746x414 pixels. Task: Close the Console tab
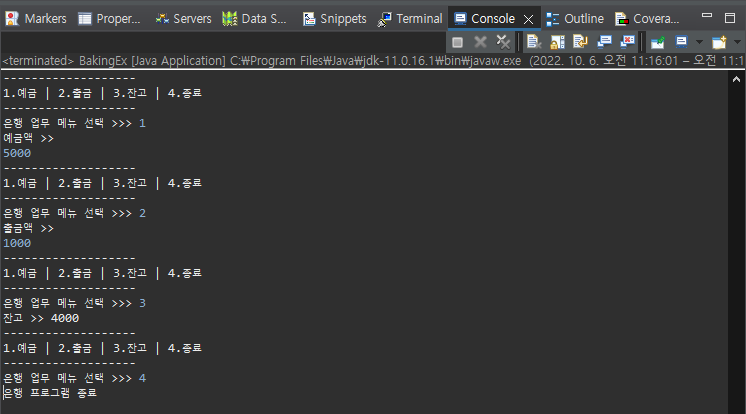click(528, 20)
